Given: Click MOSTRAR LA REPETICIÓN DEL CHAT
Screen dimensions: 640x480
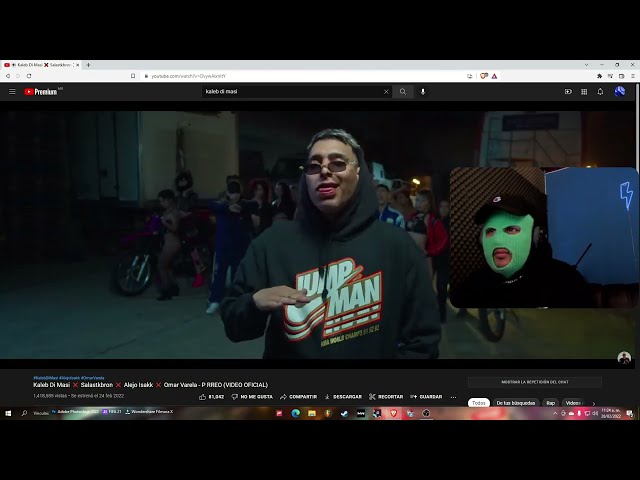Looking at the screenshot, I should [x=535, y=382].
